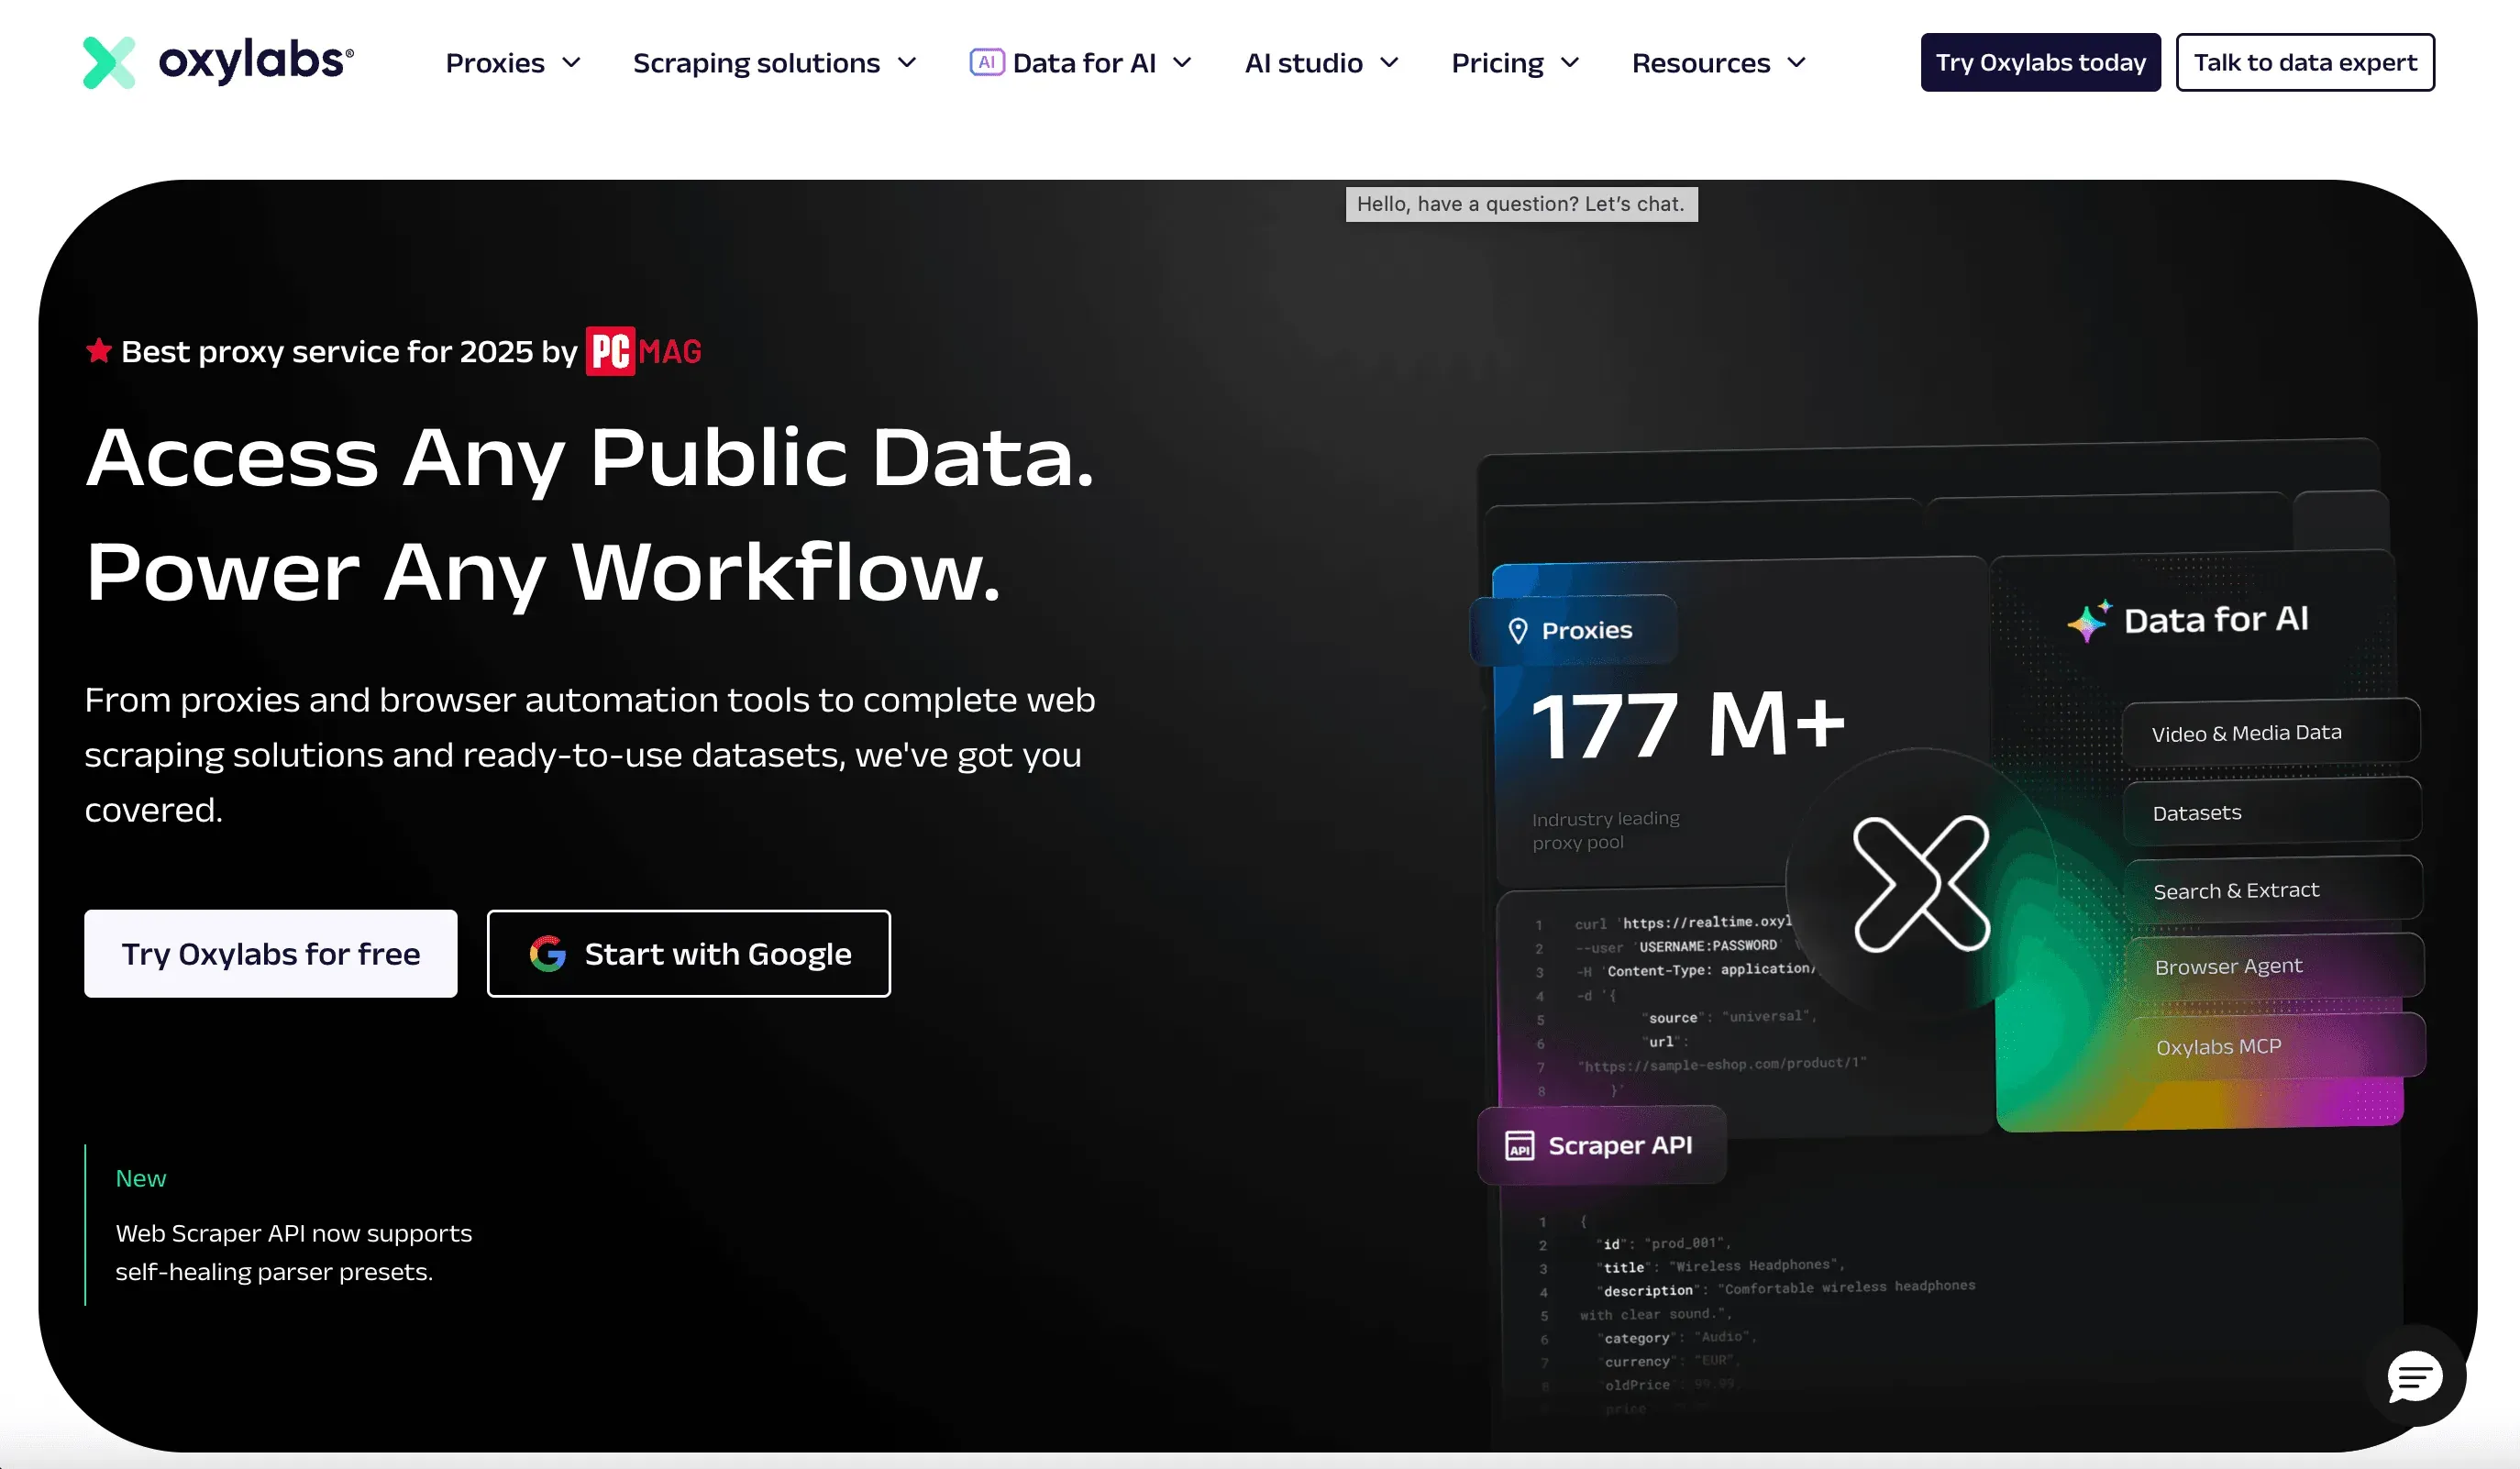The height and width of the screenshot is (1469, 2520).
Task: Expand the AI studio chevron
Action: pyautogui.click(x=1389, y=63)
